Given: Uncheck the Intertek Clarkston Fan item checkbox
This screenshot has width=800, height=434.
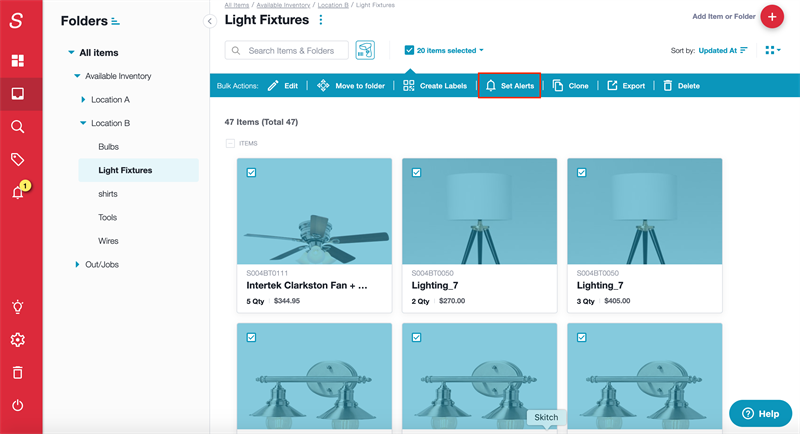Looking at the screenshot, I should point(251,173).
